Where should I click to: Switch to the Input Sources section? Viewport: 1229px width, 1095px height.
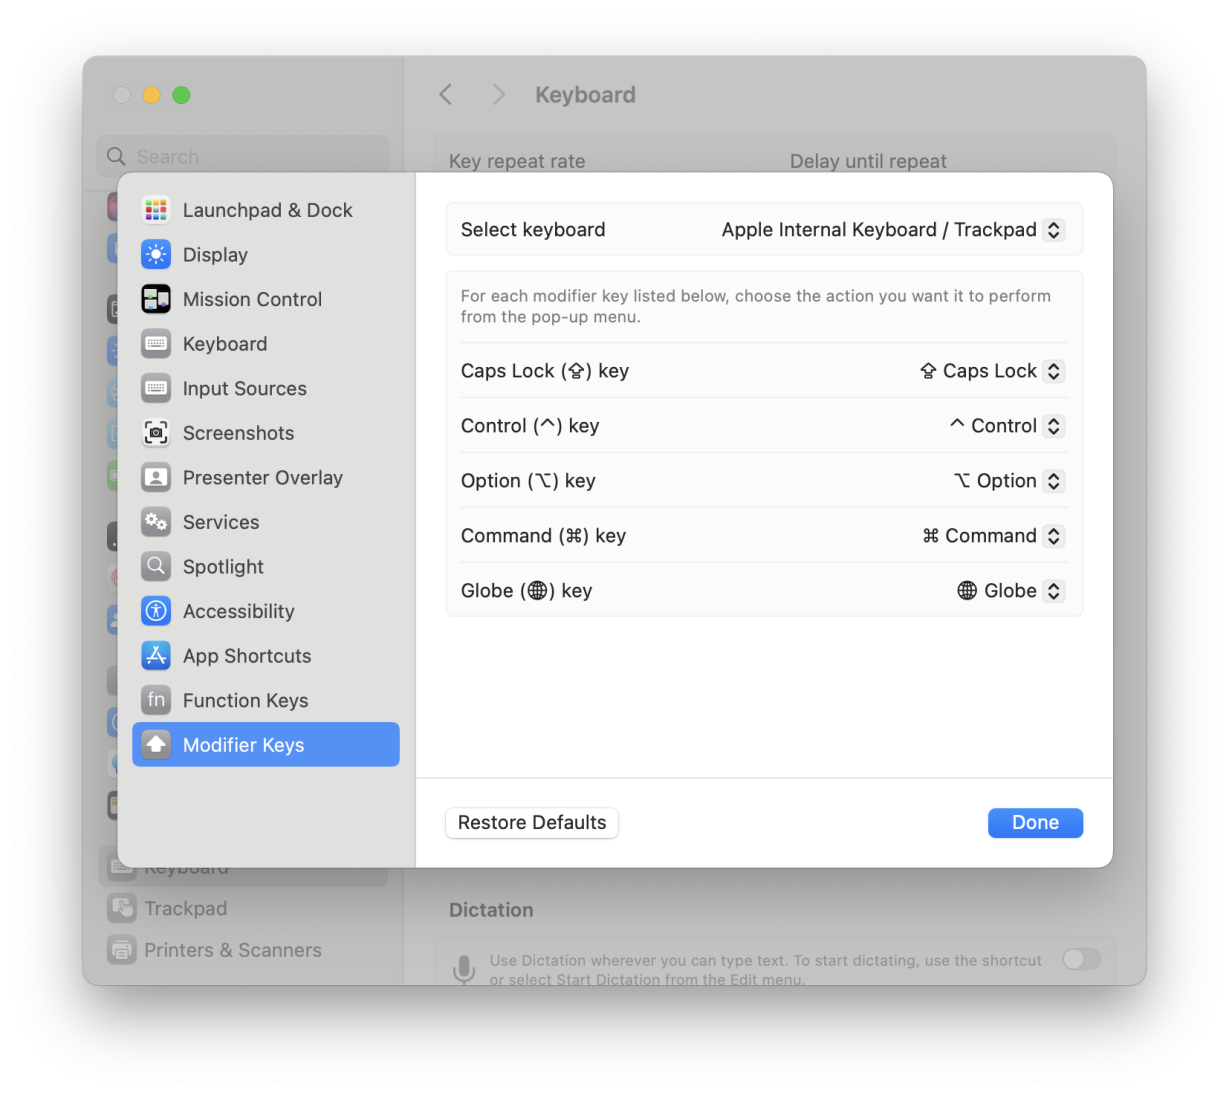tap(244, 389)
